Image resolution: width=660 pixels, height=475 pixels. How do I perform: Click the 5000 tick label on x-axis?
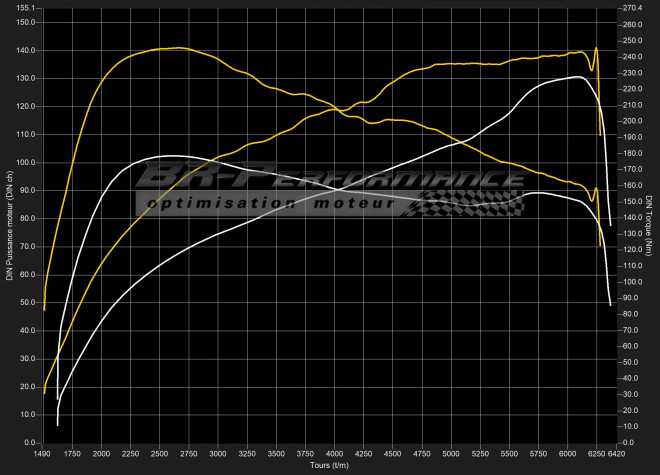pyautogui.click(x=451, y=453)
